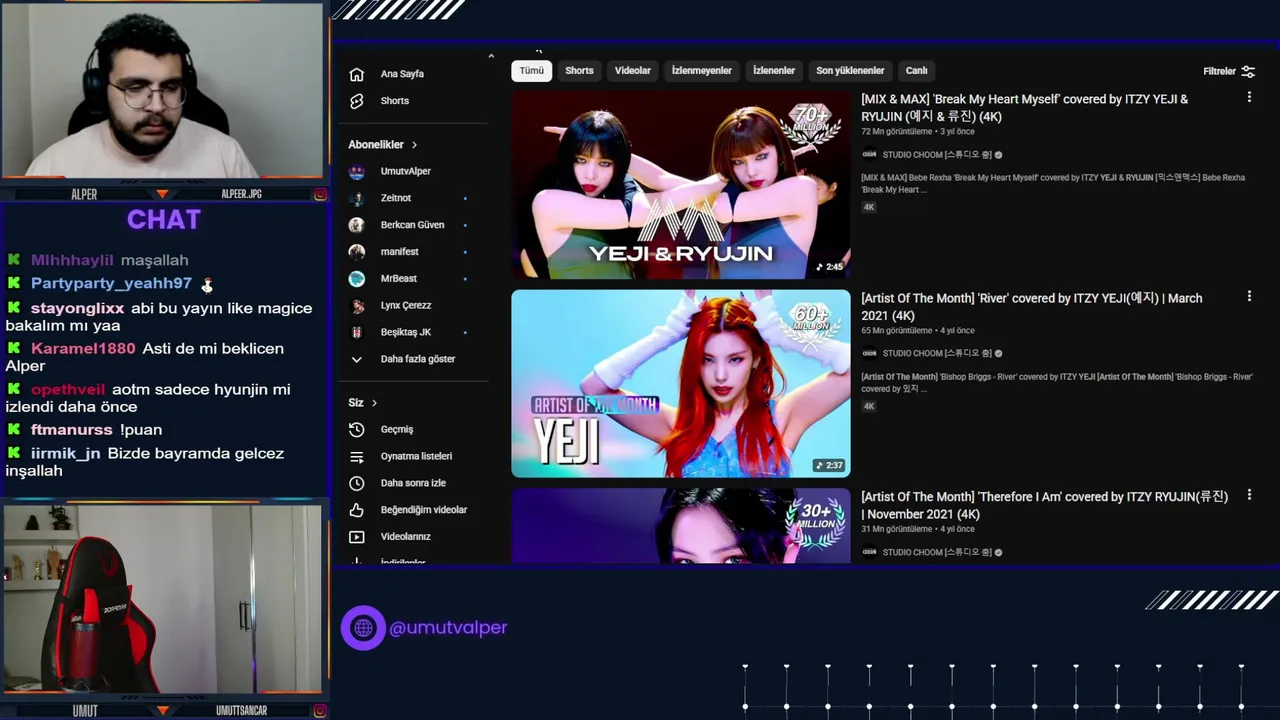Select Videolar filter chip
This screenshot has width=1280, height=720.
(633, 71)
